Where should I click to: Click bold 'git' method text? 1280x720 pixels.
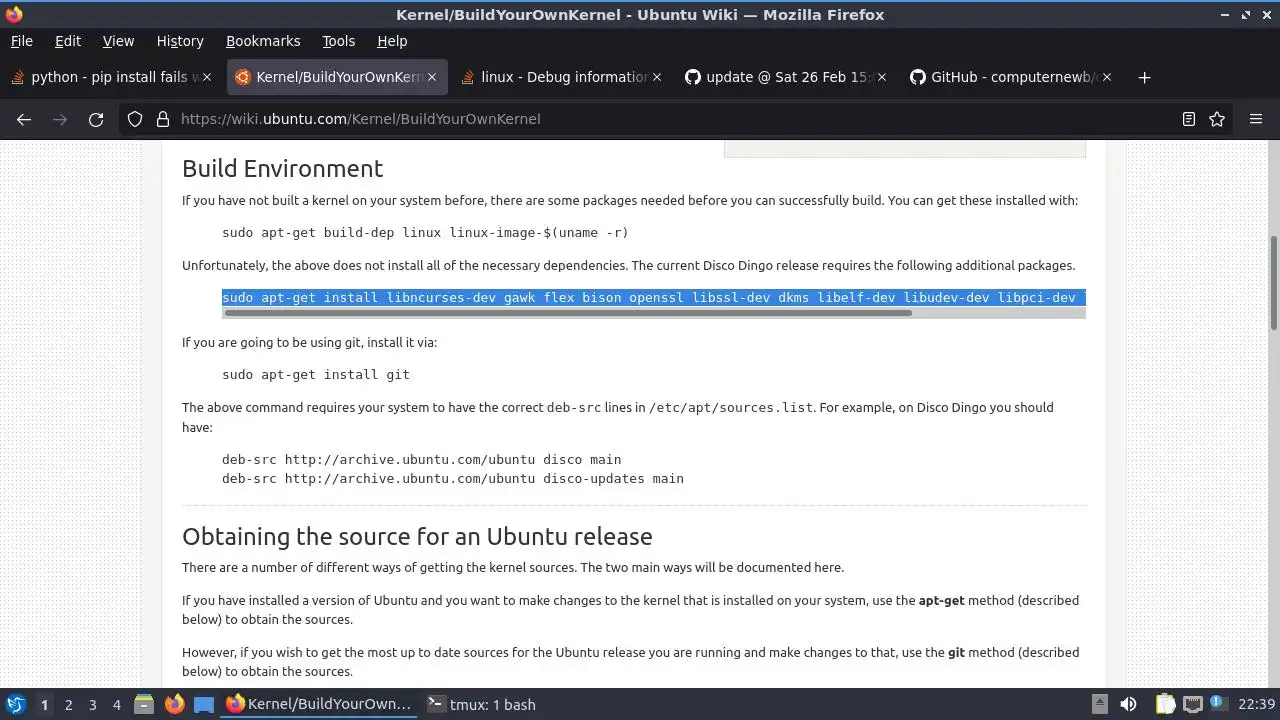(x=957, y=653)
